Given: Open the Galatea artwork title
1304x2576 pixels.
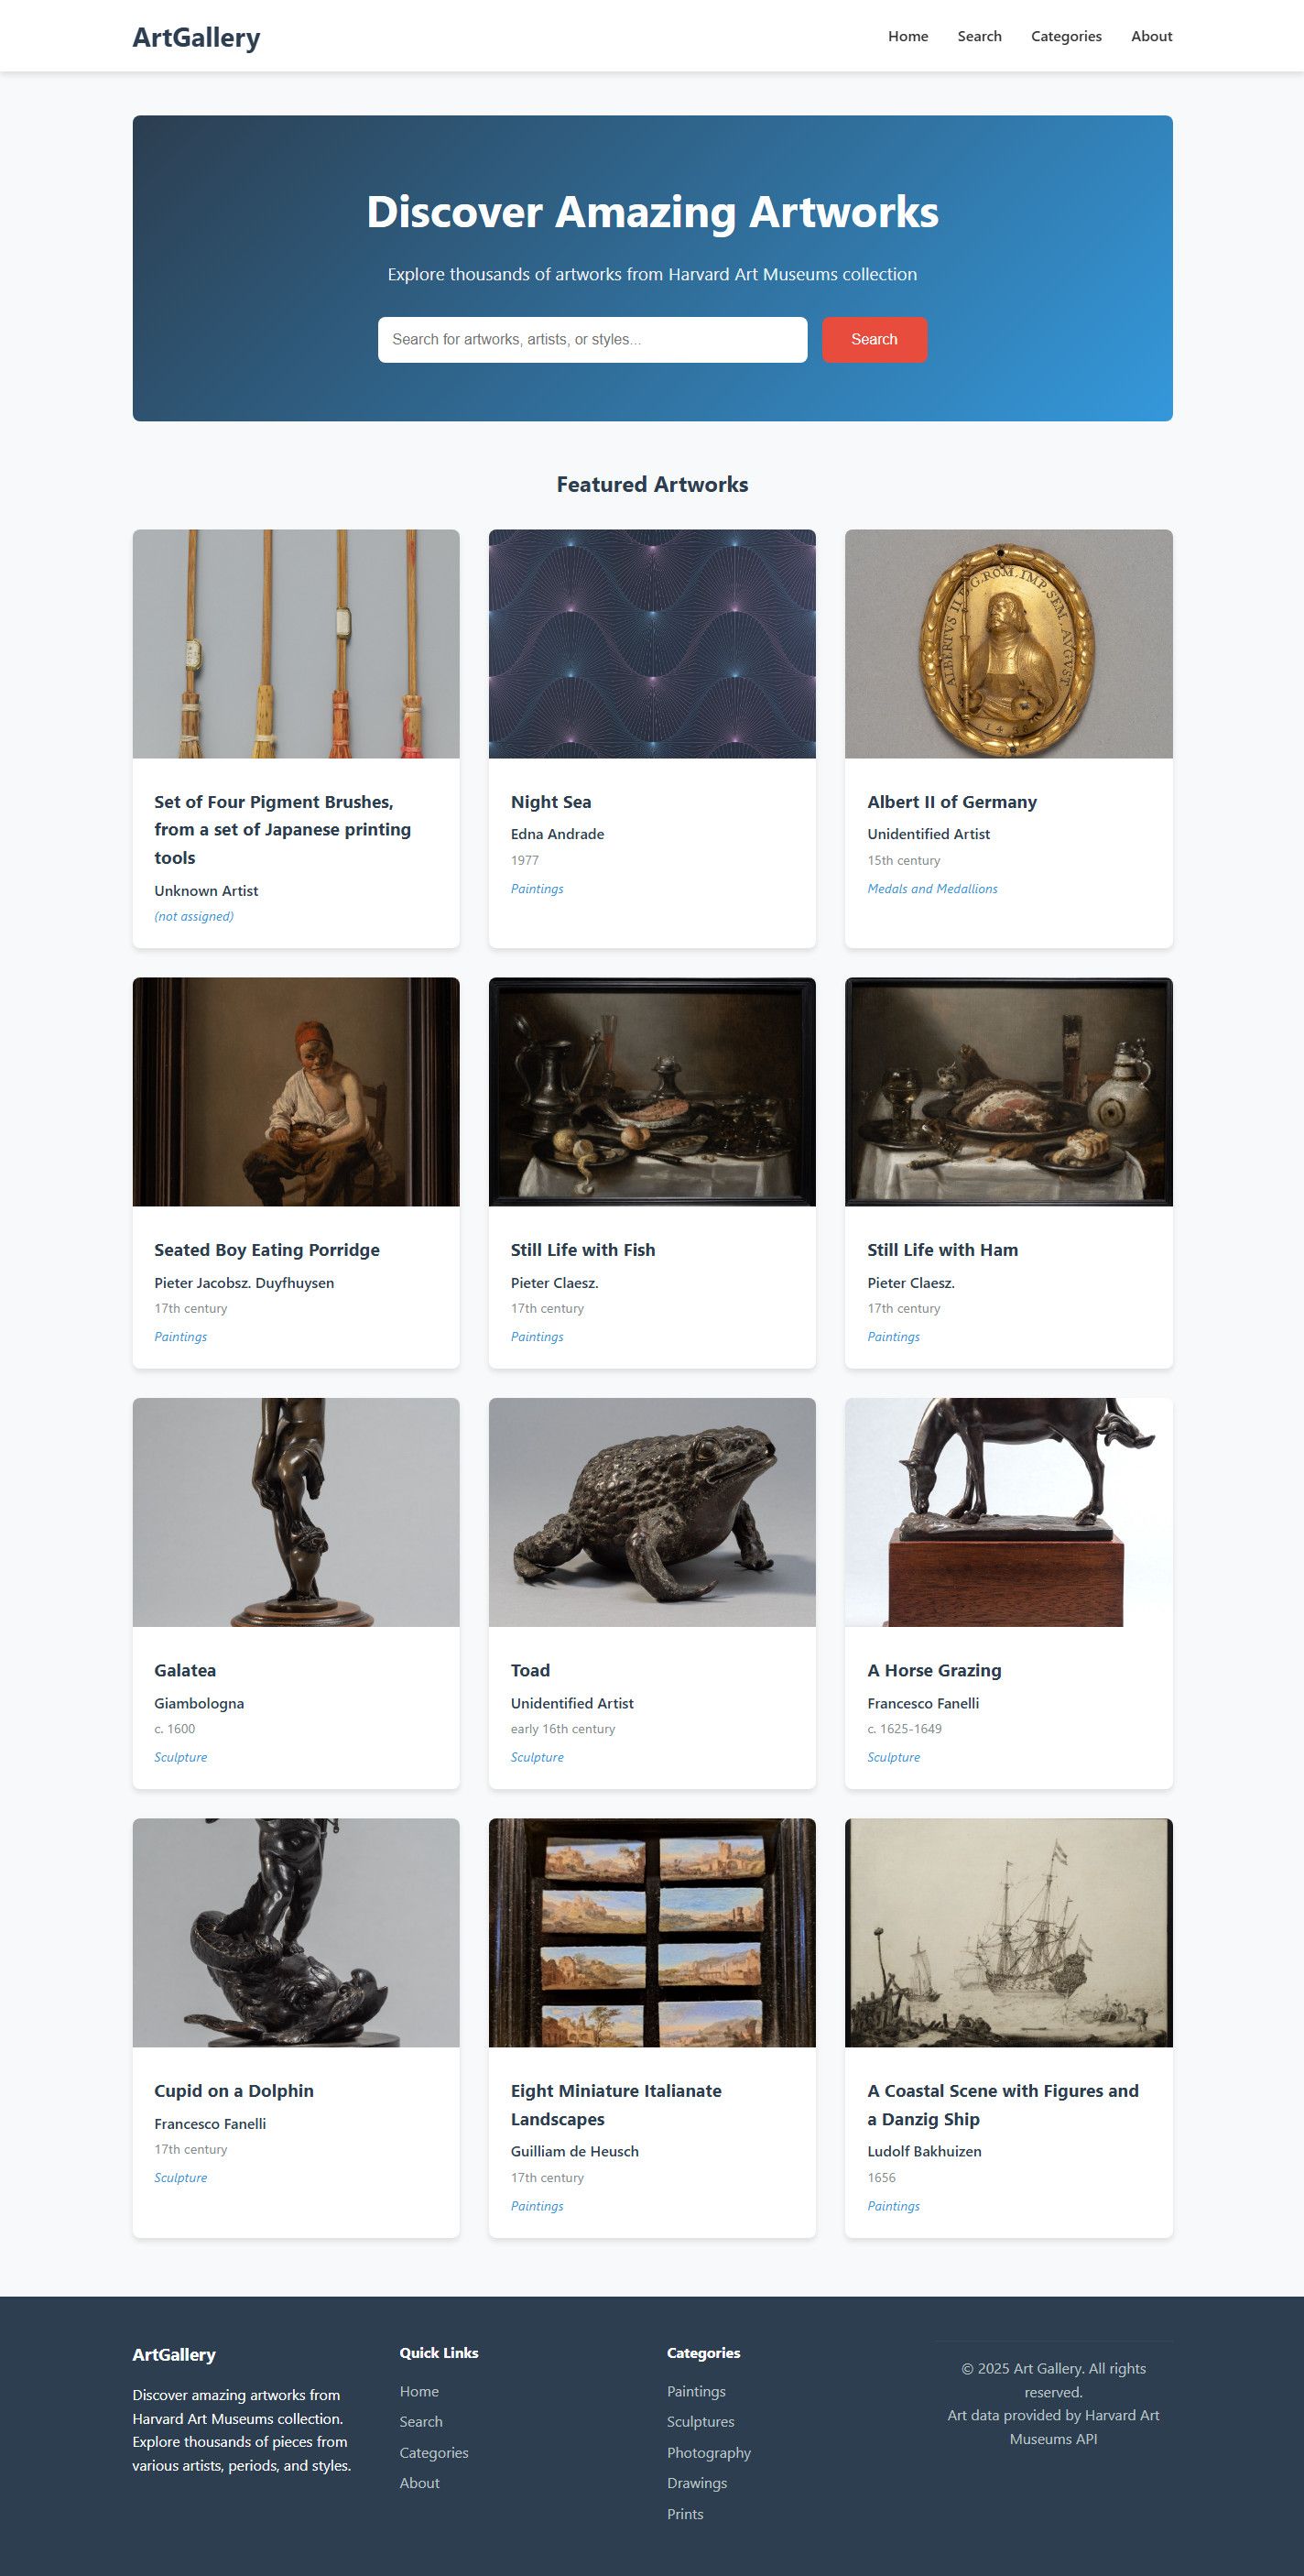Looking at the screenshot, I should click(185, 1670).
